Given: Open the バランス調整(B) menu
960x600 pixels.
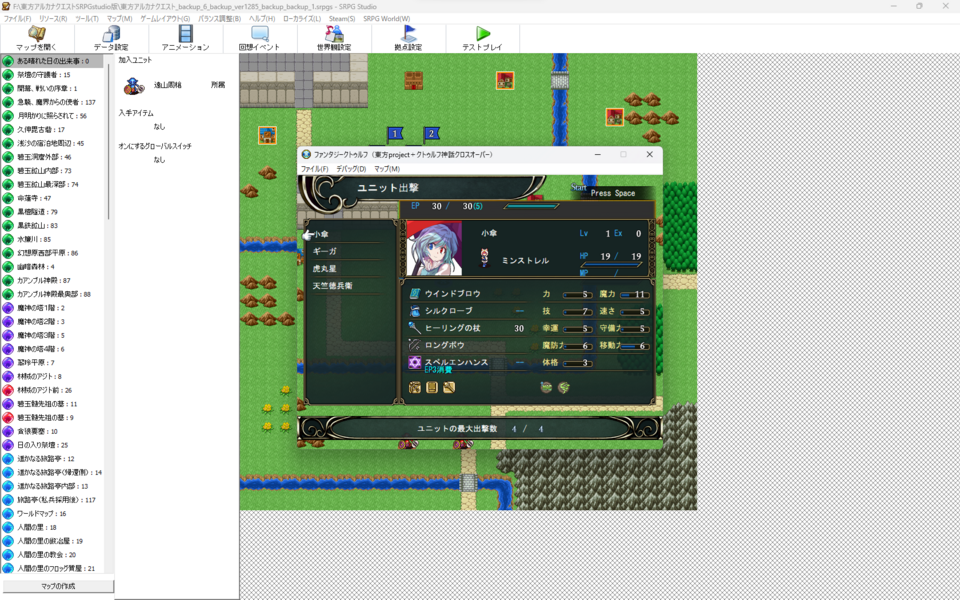Looking at the screenshot, I should tap(219, 19).
